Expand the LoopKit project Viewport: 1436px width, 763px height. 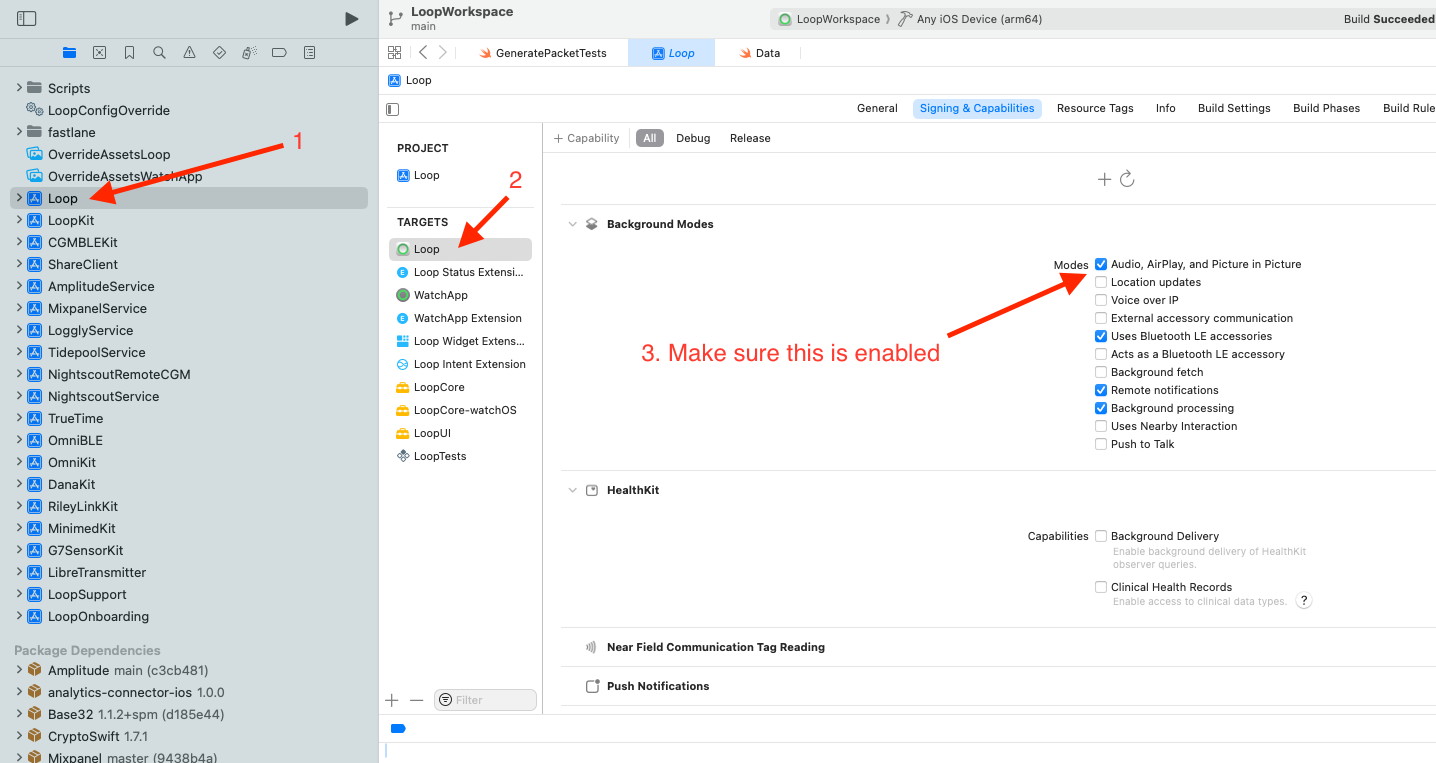click(x=19, y=220)
